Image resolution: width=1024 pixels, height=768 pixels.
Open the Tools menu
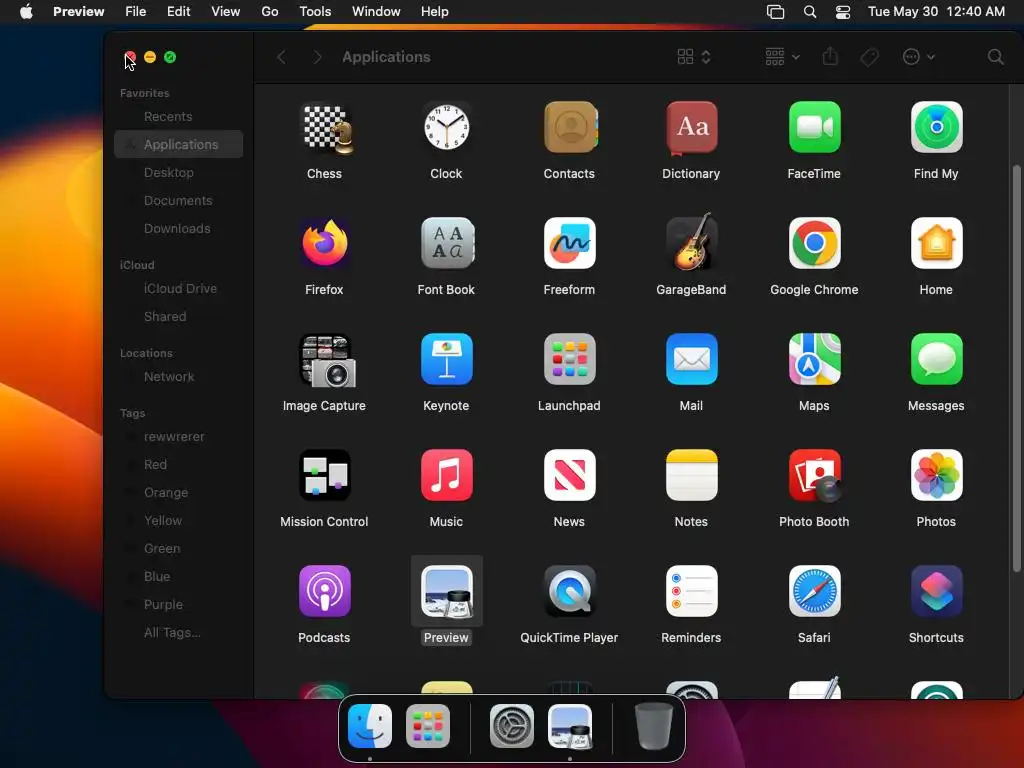315,11
